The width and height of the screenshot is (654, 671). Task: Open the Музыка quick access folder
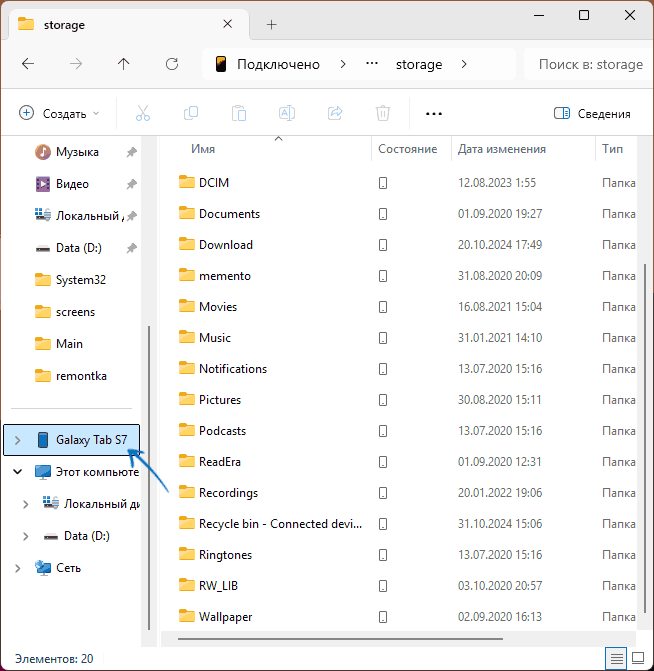(x=77, y=152)
